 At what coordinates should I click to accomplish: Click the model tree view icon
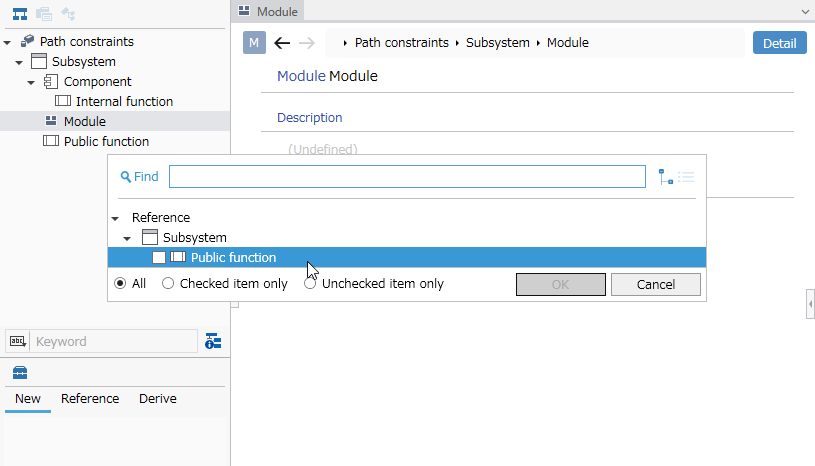click(x=20, y=14)
